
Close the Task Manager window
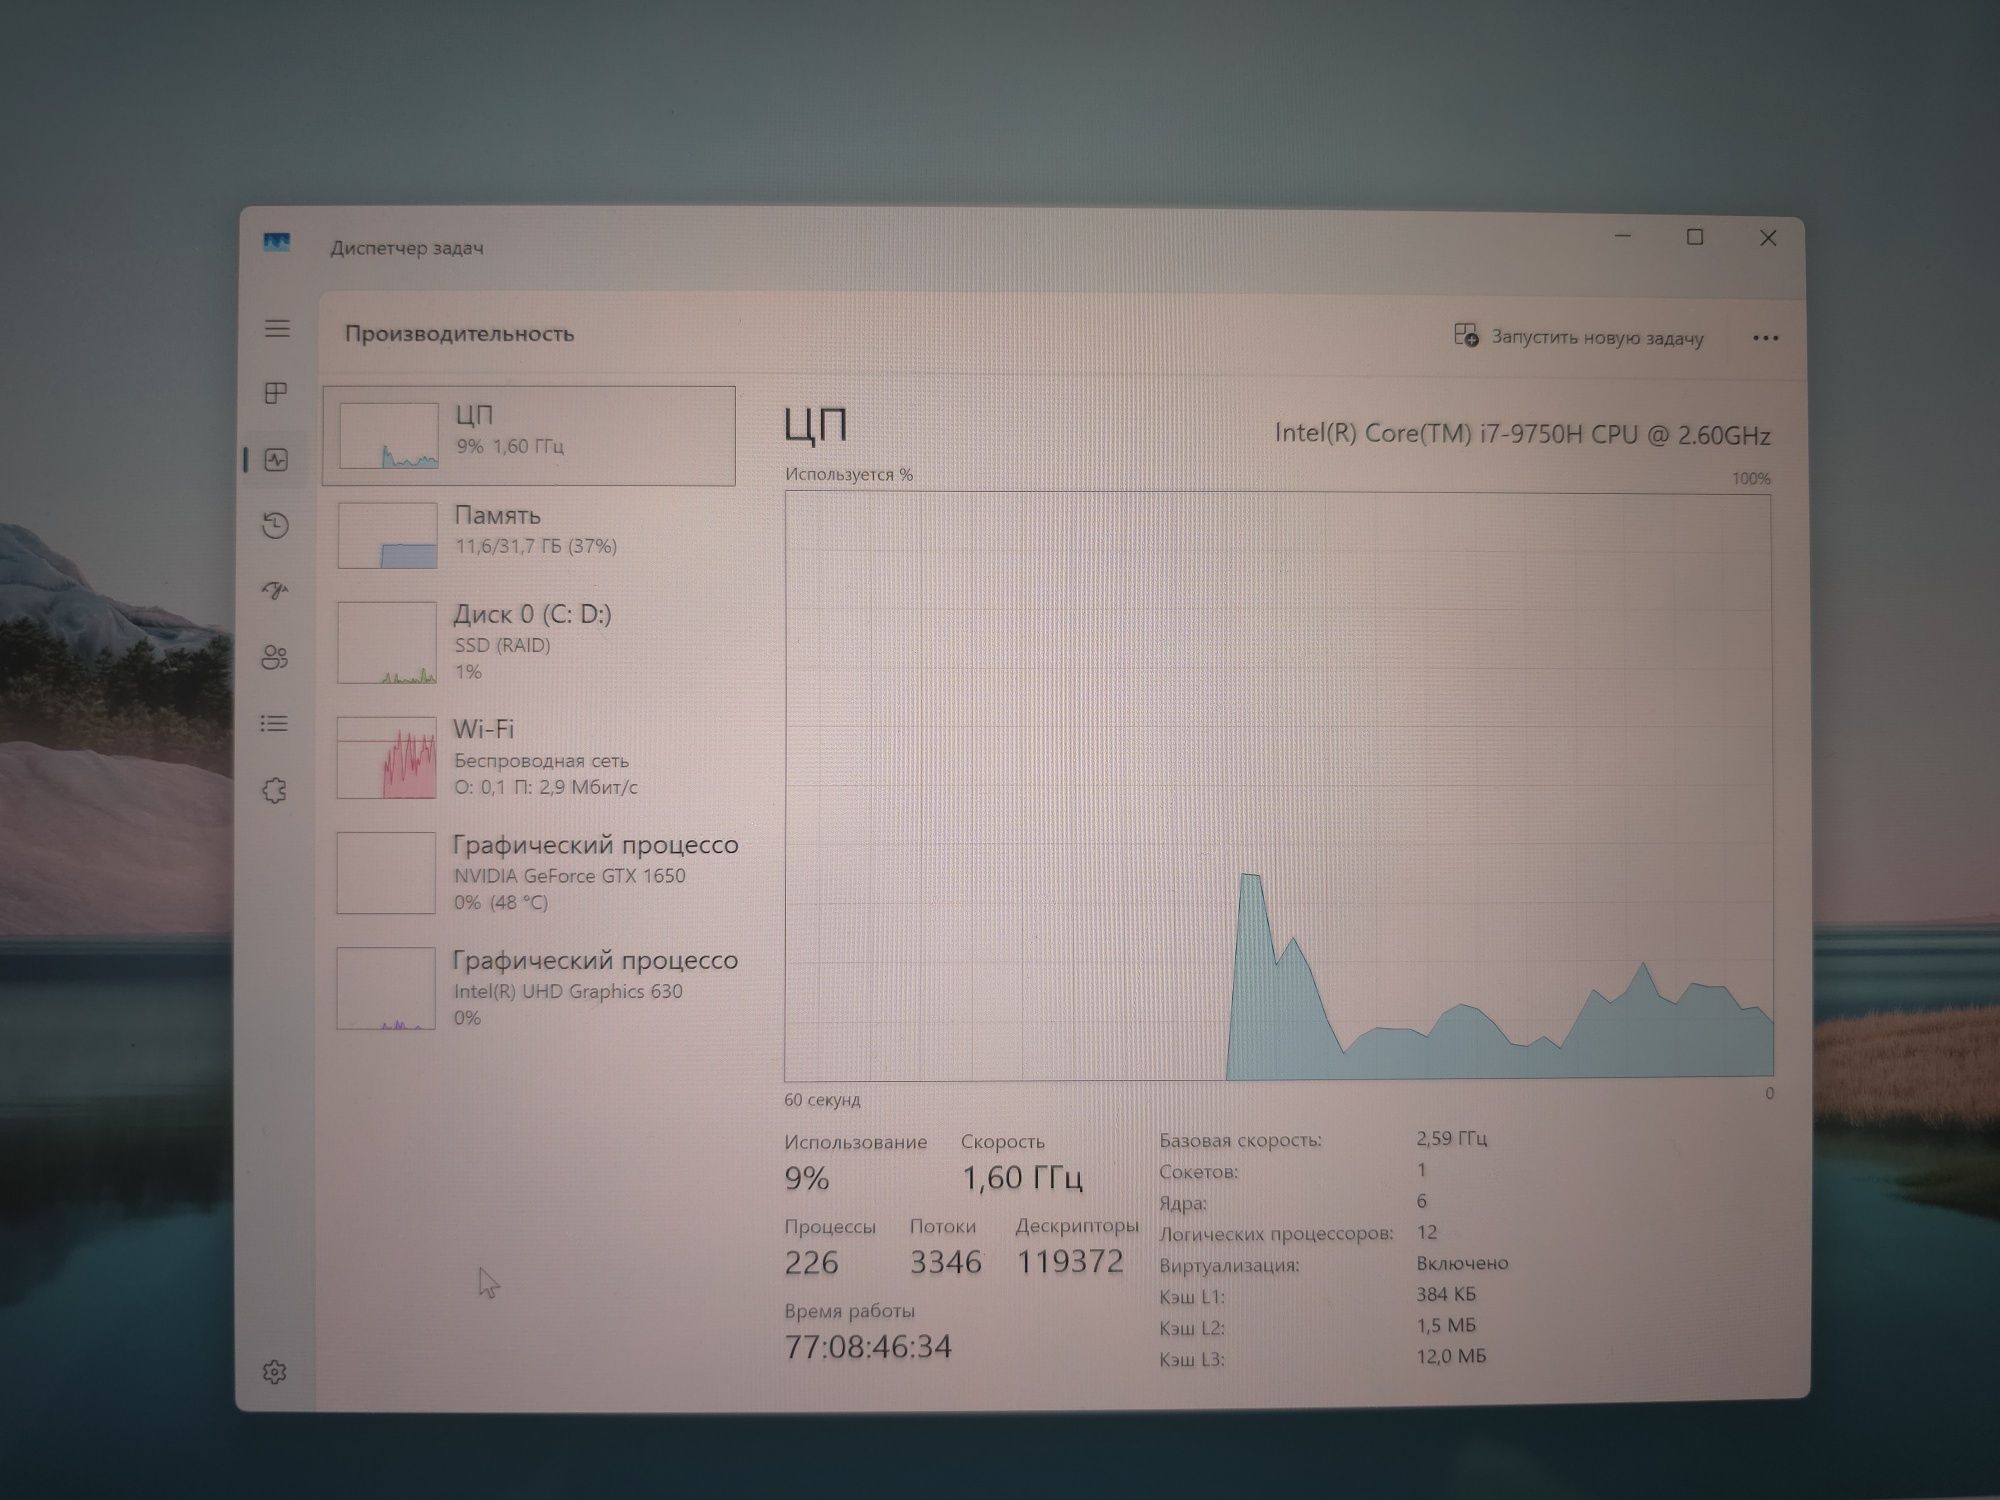[1768, 238]
